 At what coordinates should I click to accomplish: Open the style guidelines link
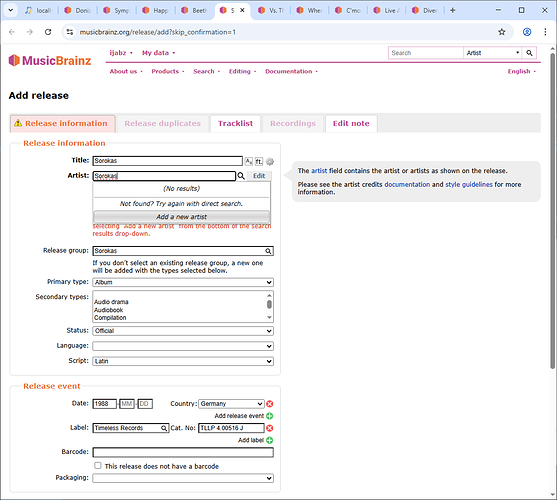tap(469, 184)
